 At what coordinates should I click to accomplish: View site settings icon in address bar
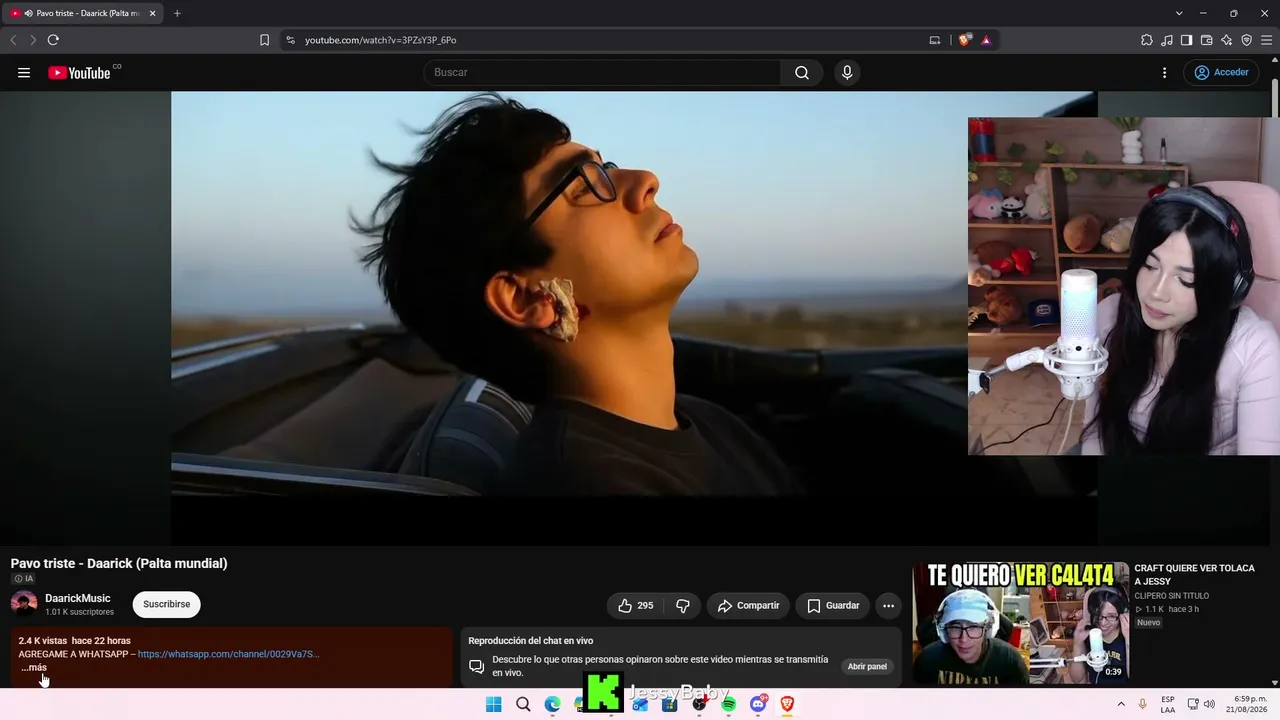[x=290, y=40]
